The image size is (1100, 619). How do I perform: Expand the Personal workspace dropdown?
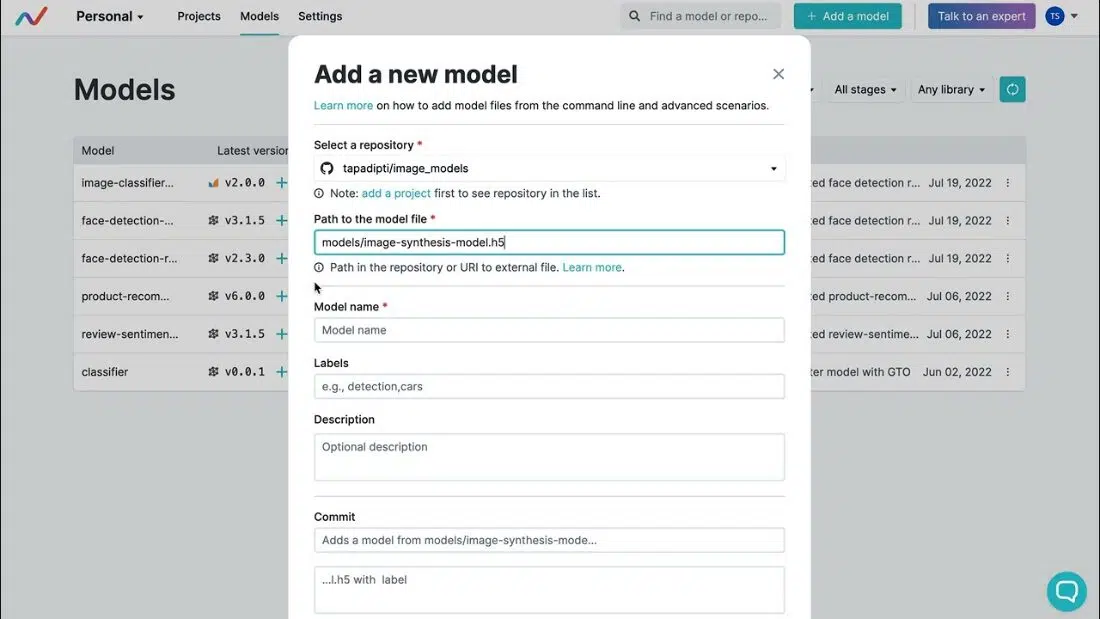click(110, 17)
